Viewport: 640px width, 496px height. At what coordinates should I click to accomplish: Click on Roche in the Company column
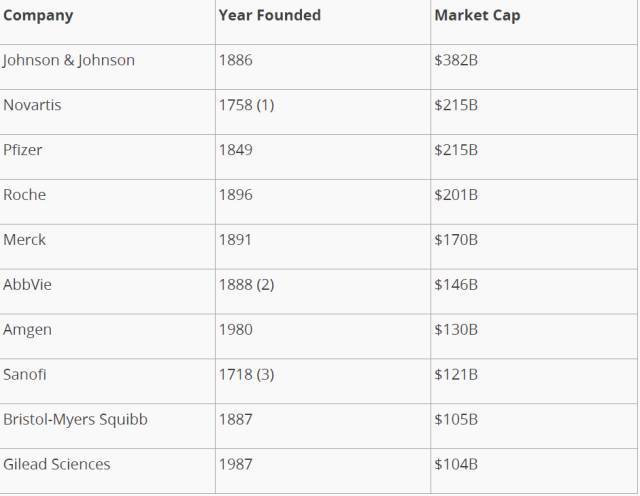click(x=24, y=195)
